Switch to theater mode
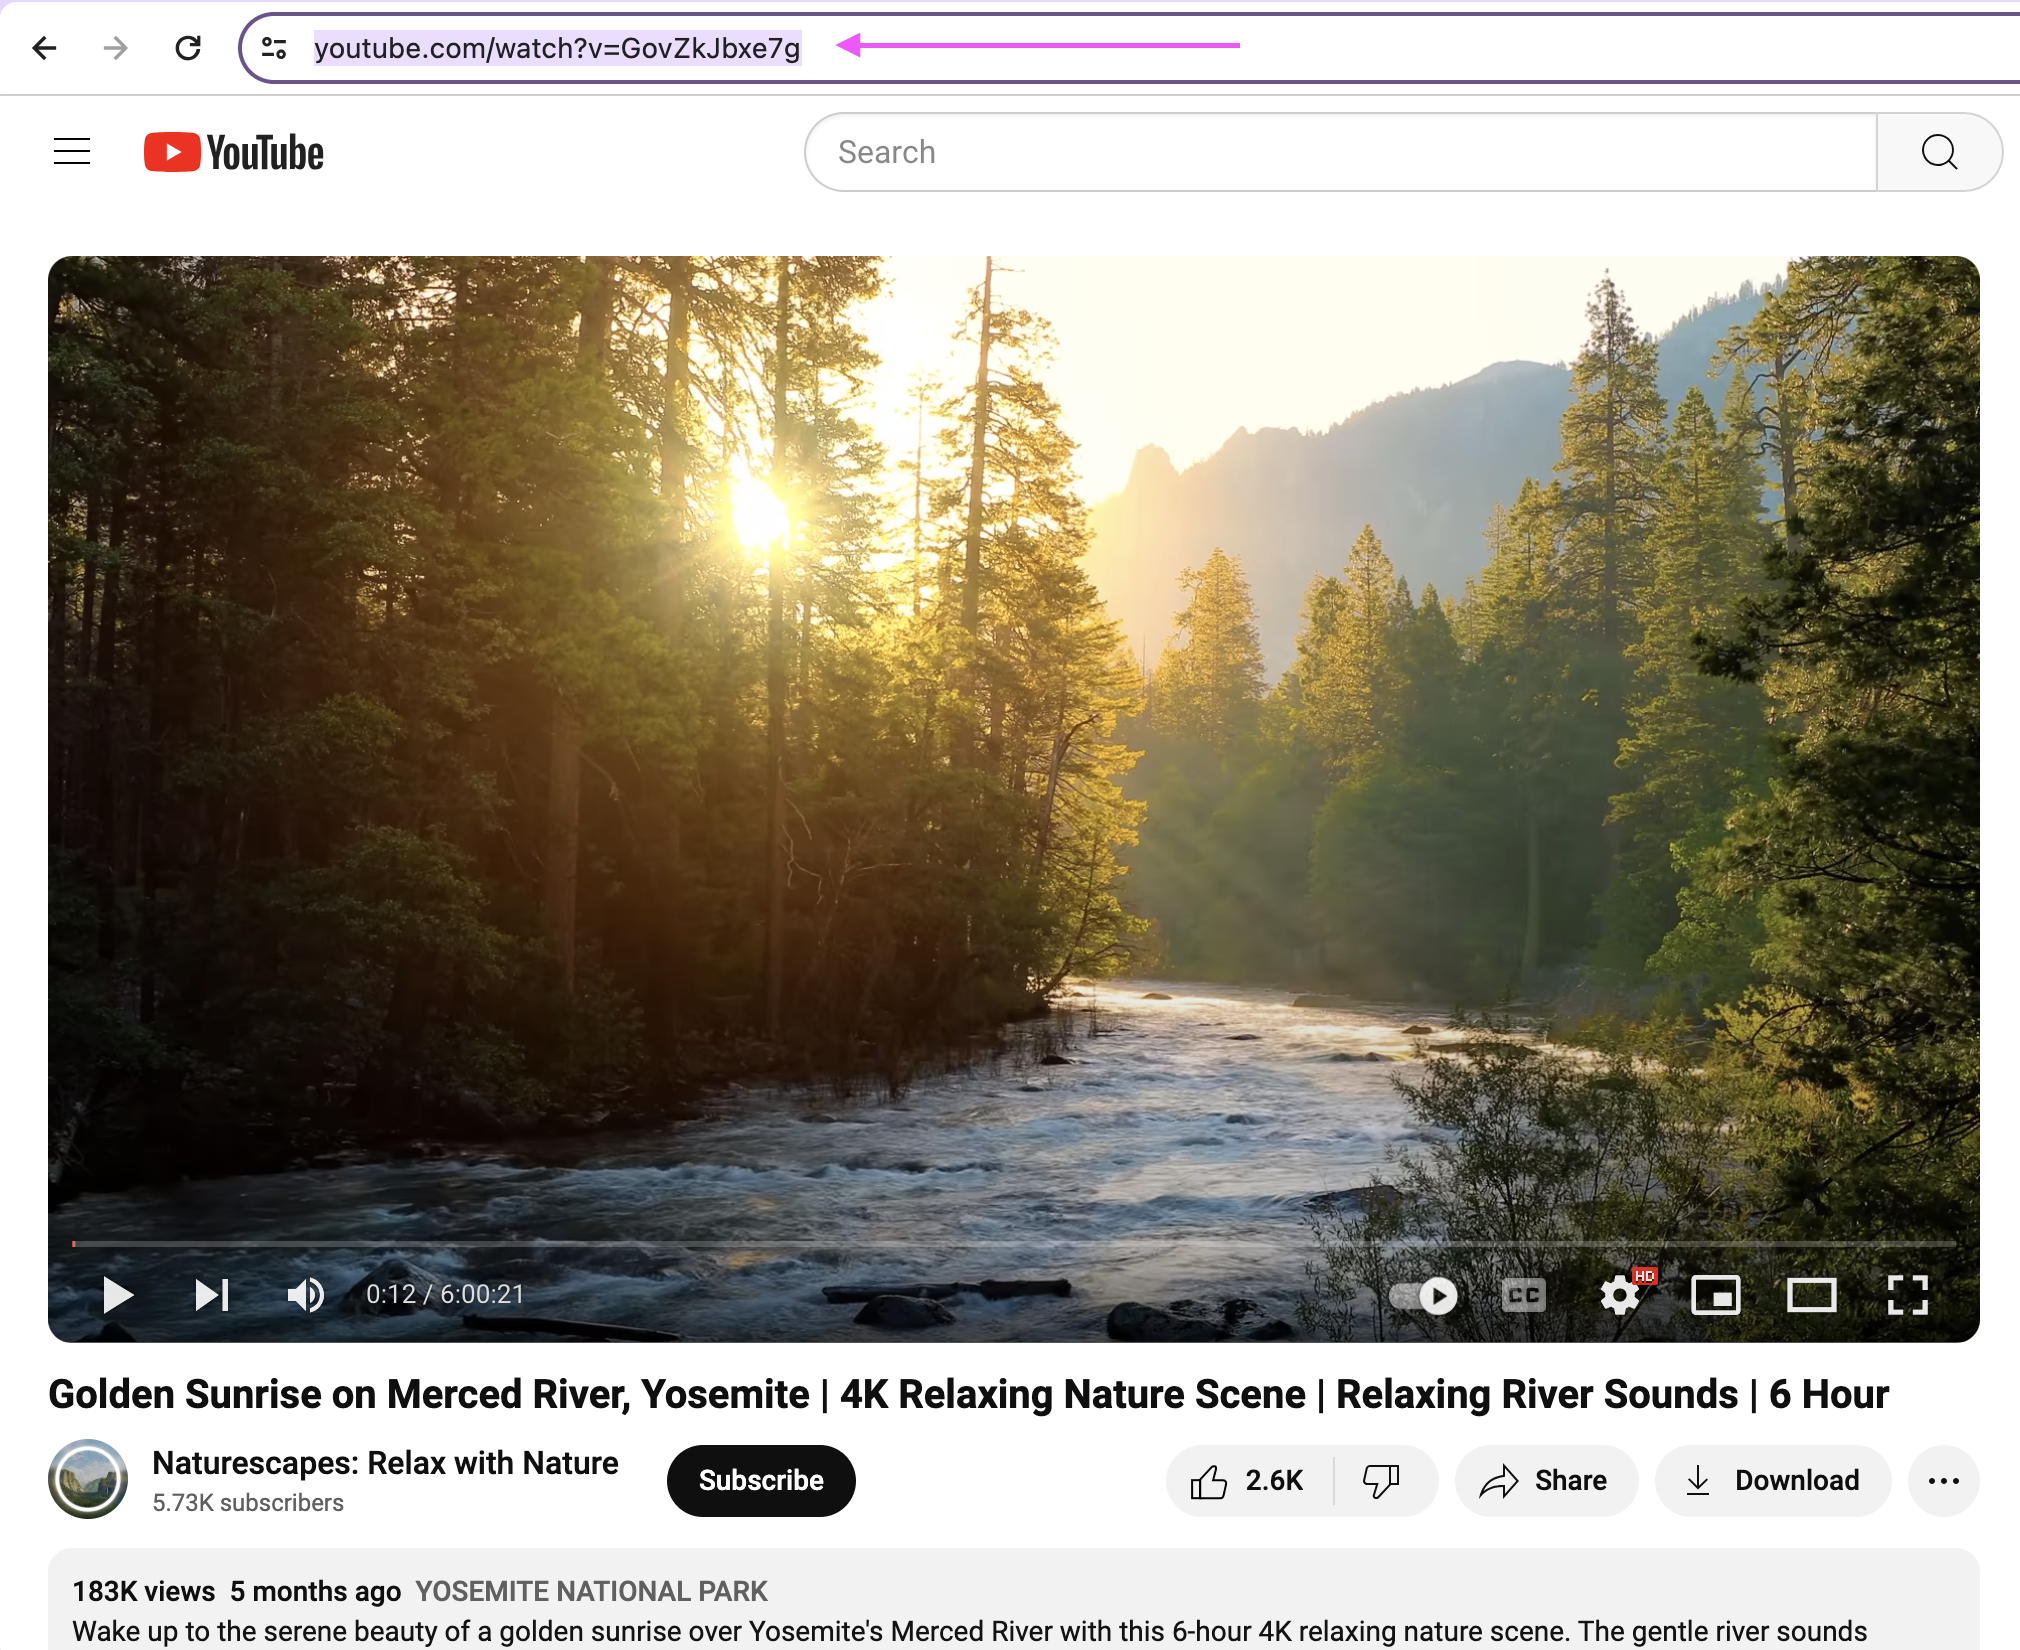This screenshot has width=2020, height=1650. (x=1811, y=1296)
